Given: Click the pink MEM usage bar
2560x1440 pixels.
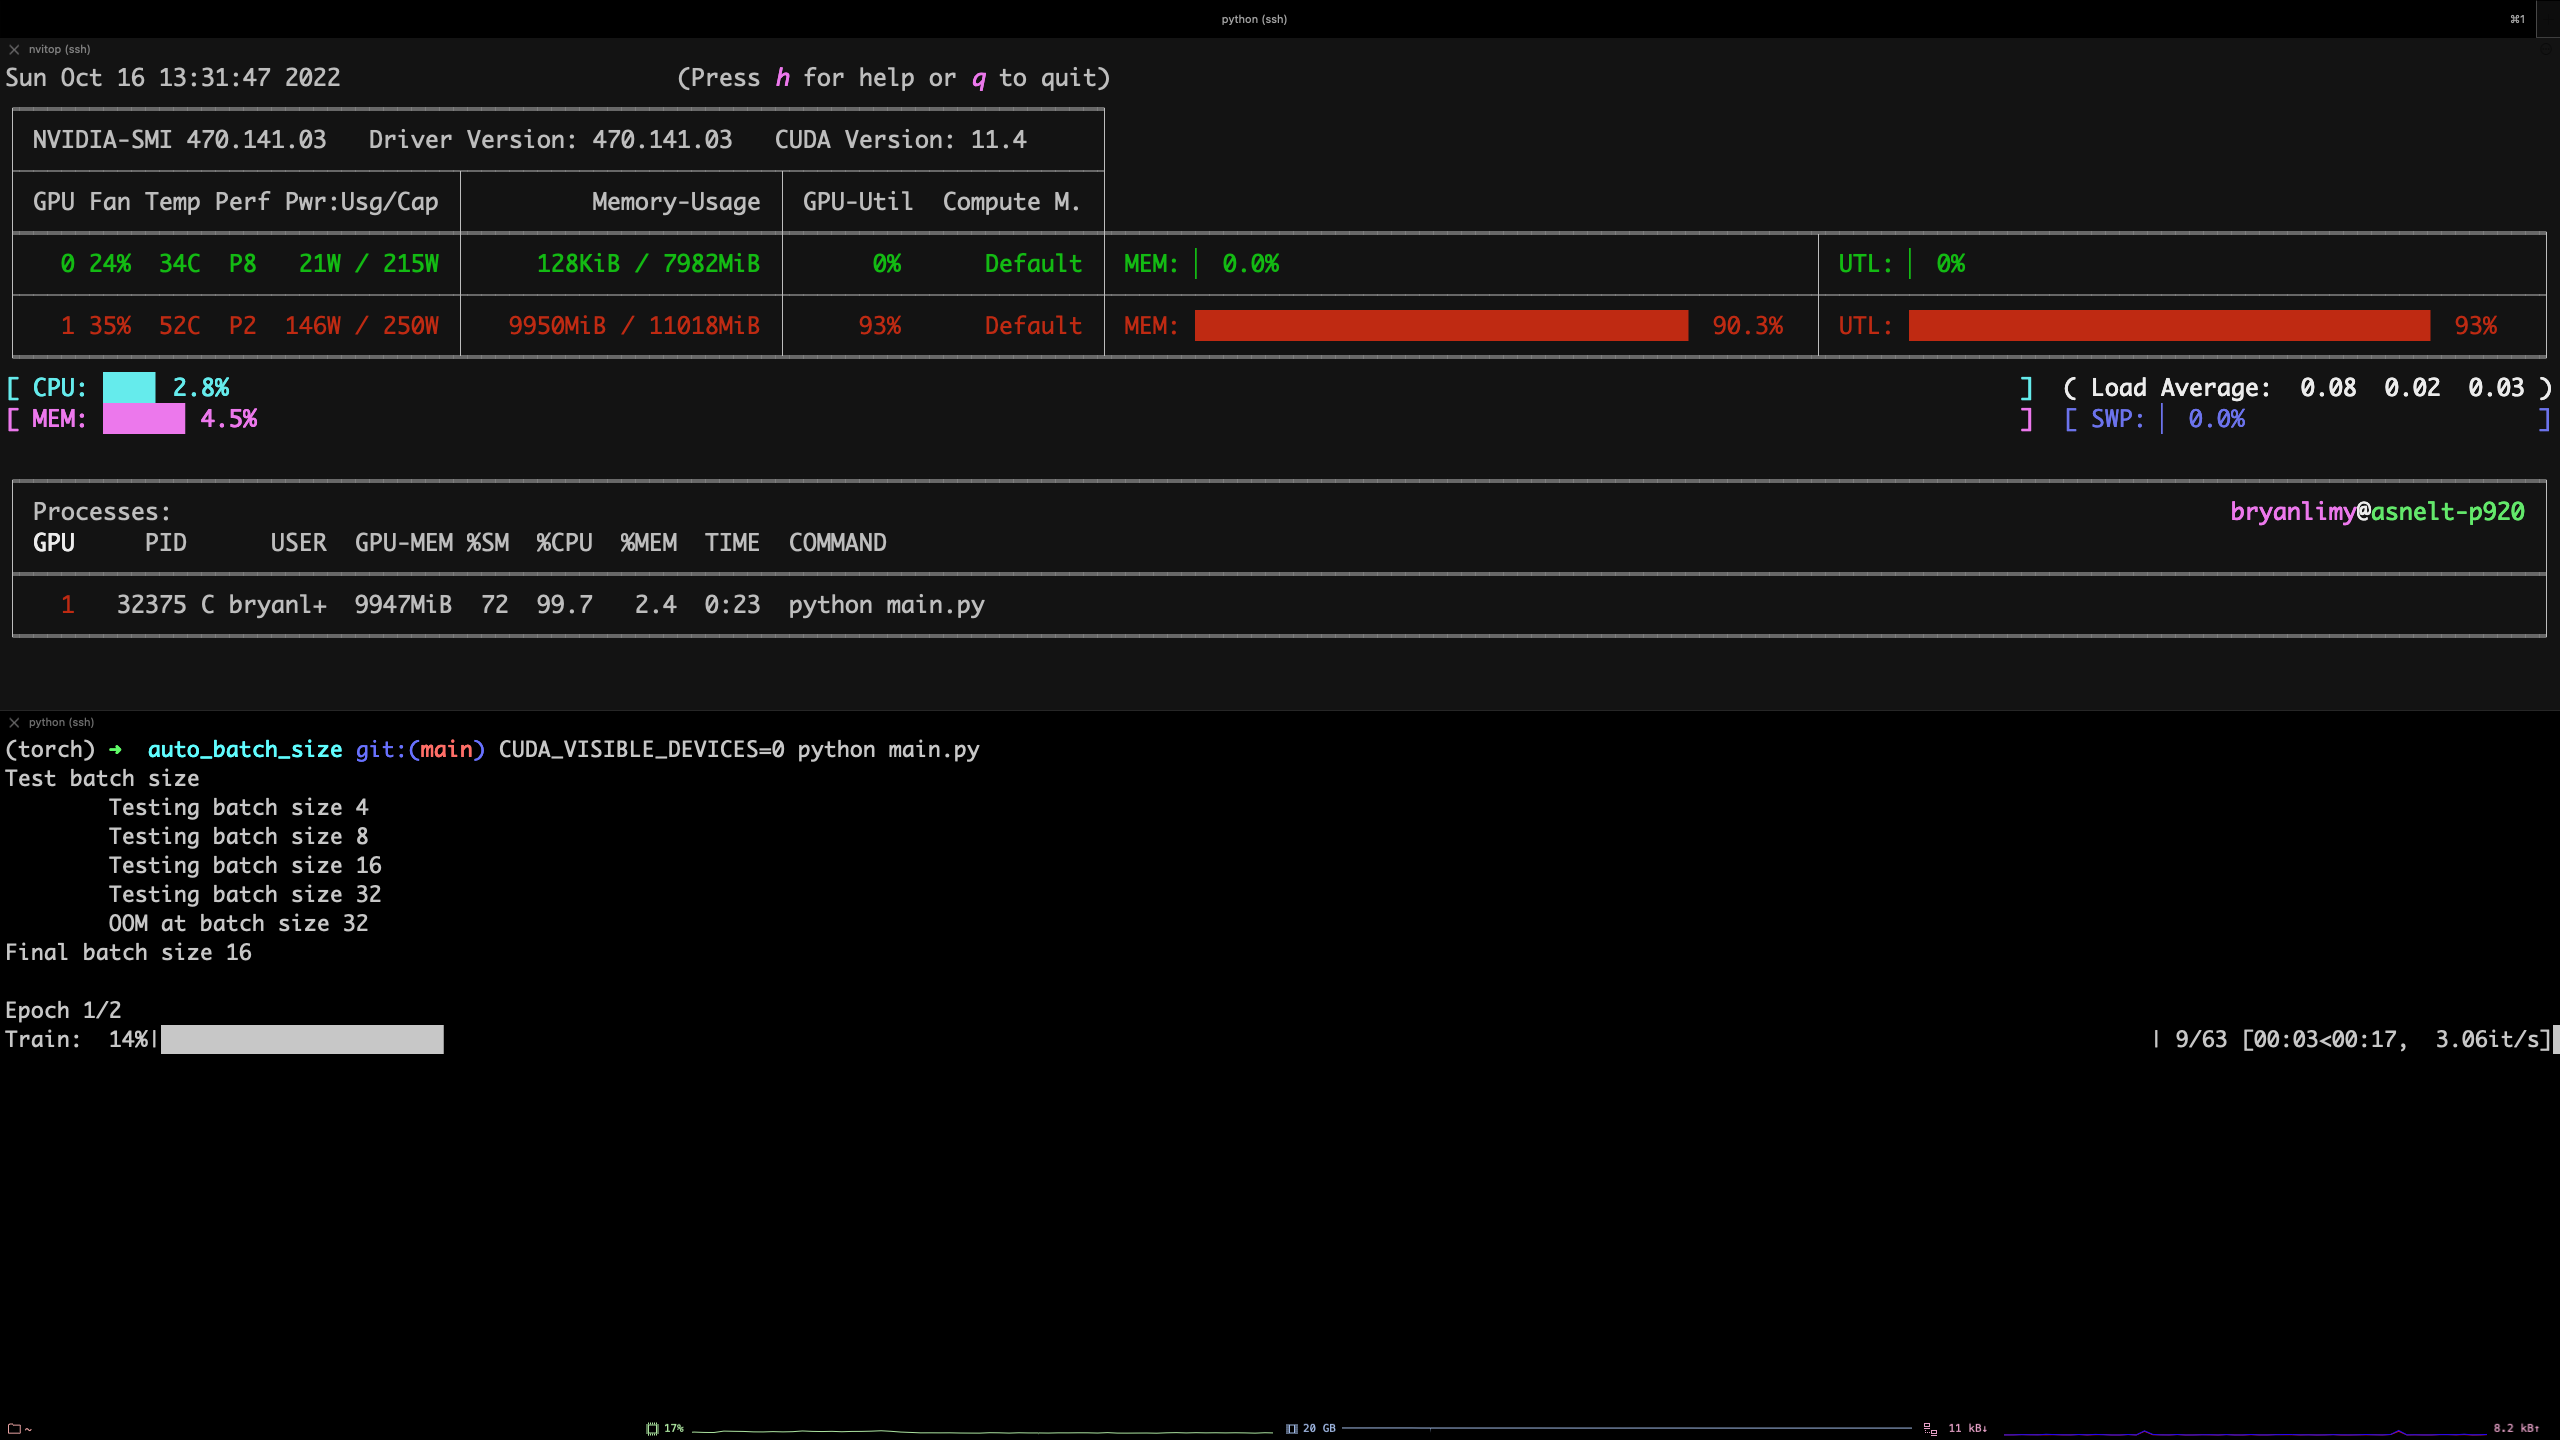Looking at the screenshot, I should 143,419.
